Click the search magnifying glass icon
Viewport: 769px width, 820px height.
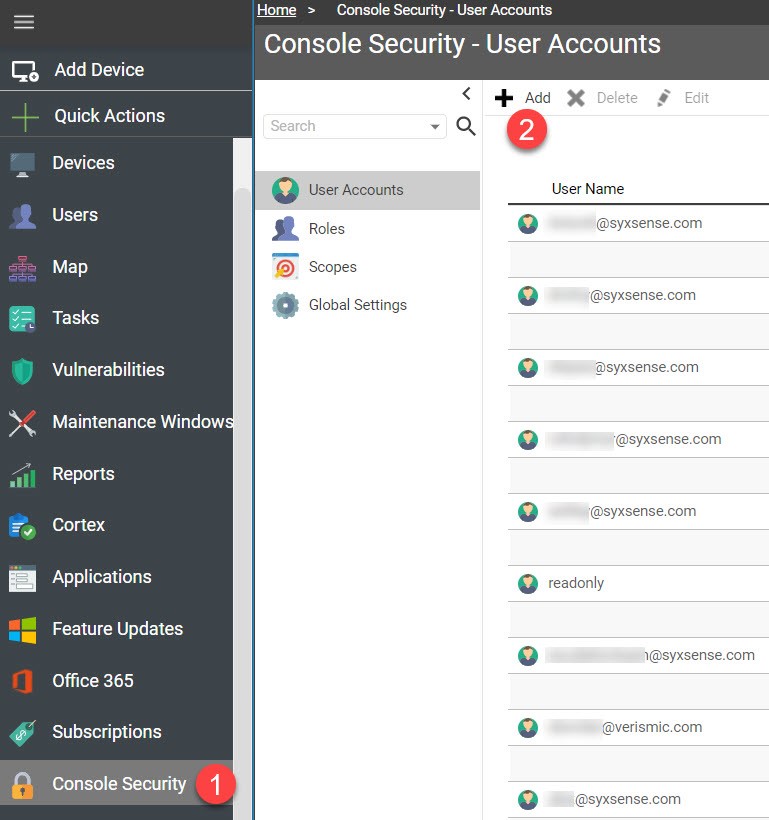[466, 126]
